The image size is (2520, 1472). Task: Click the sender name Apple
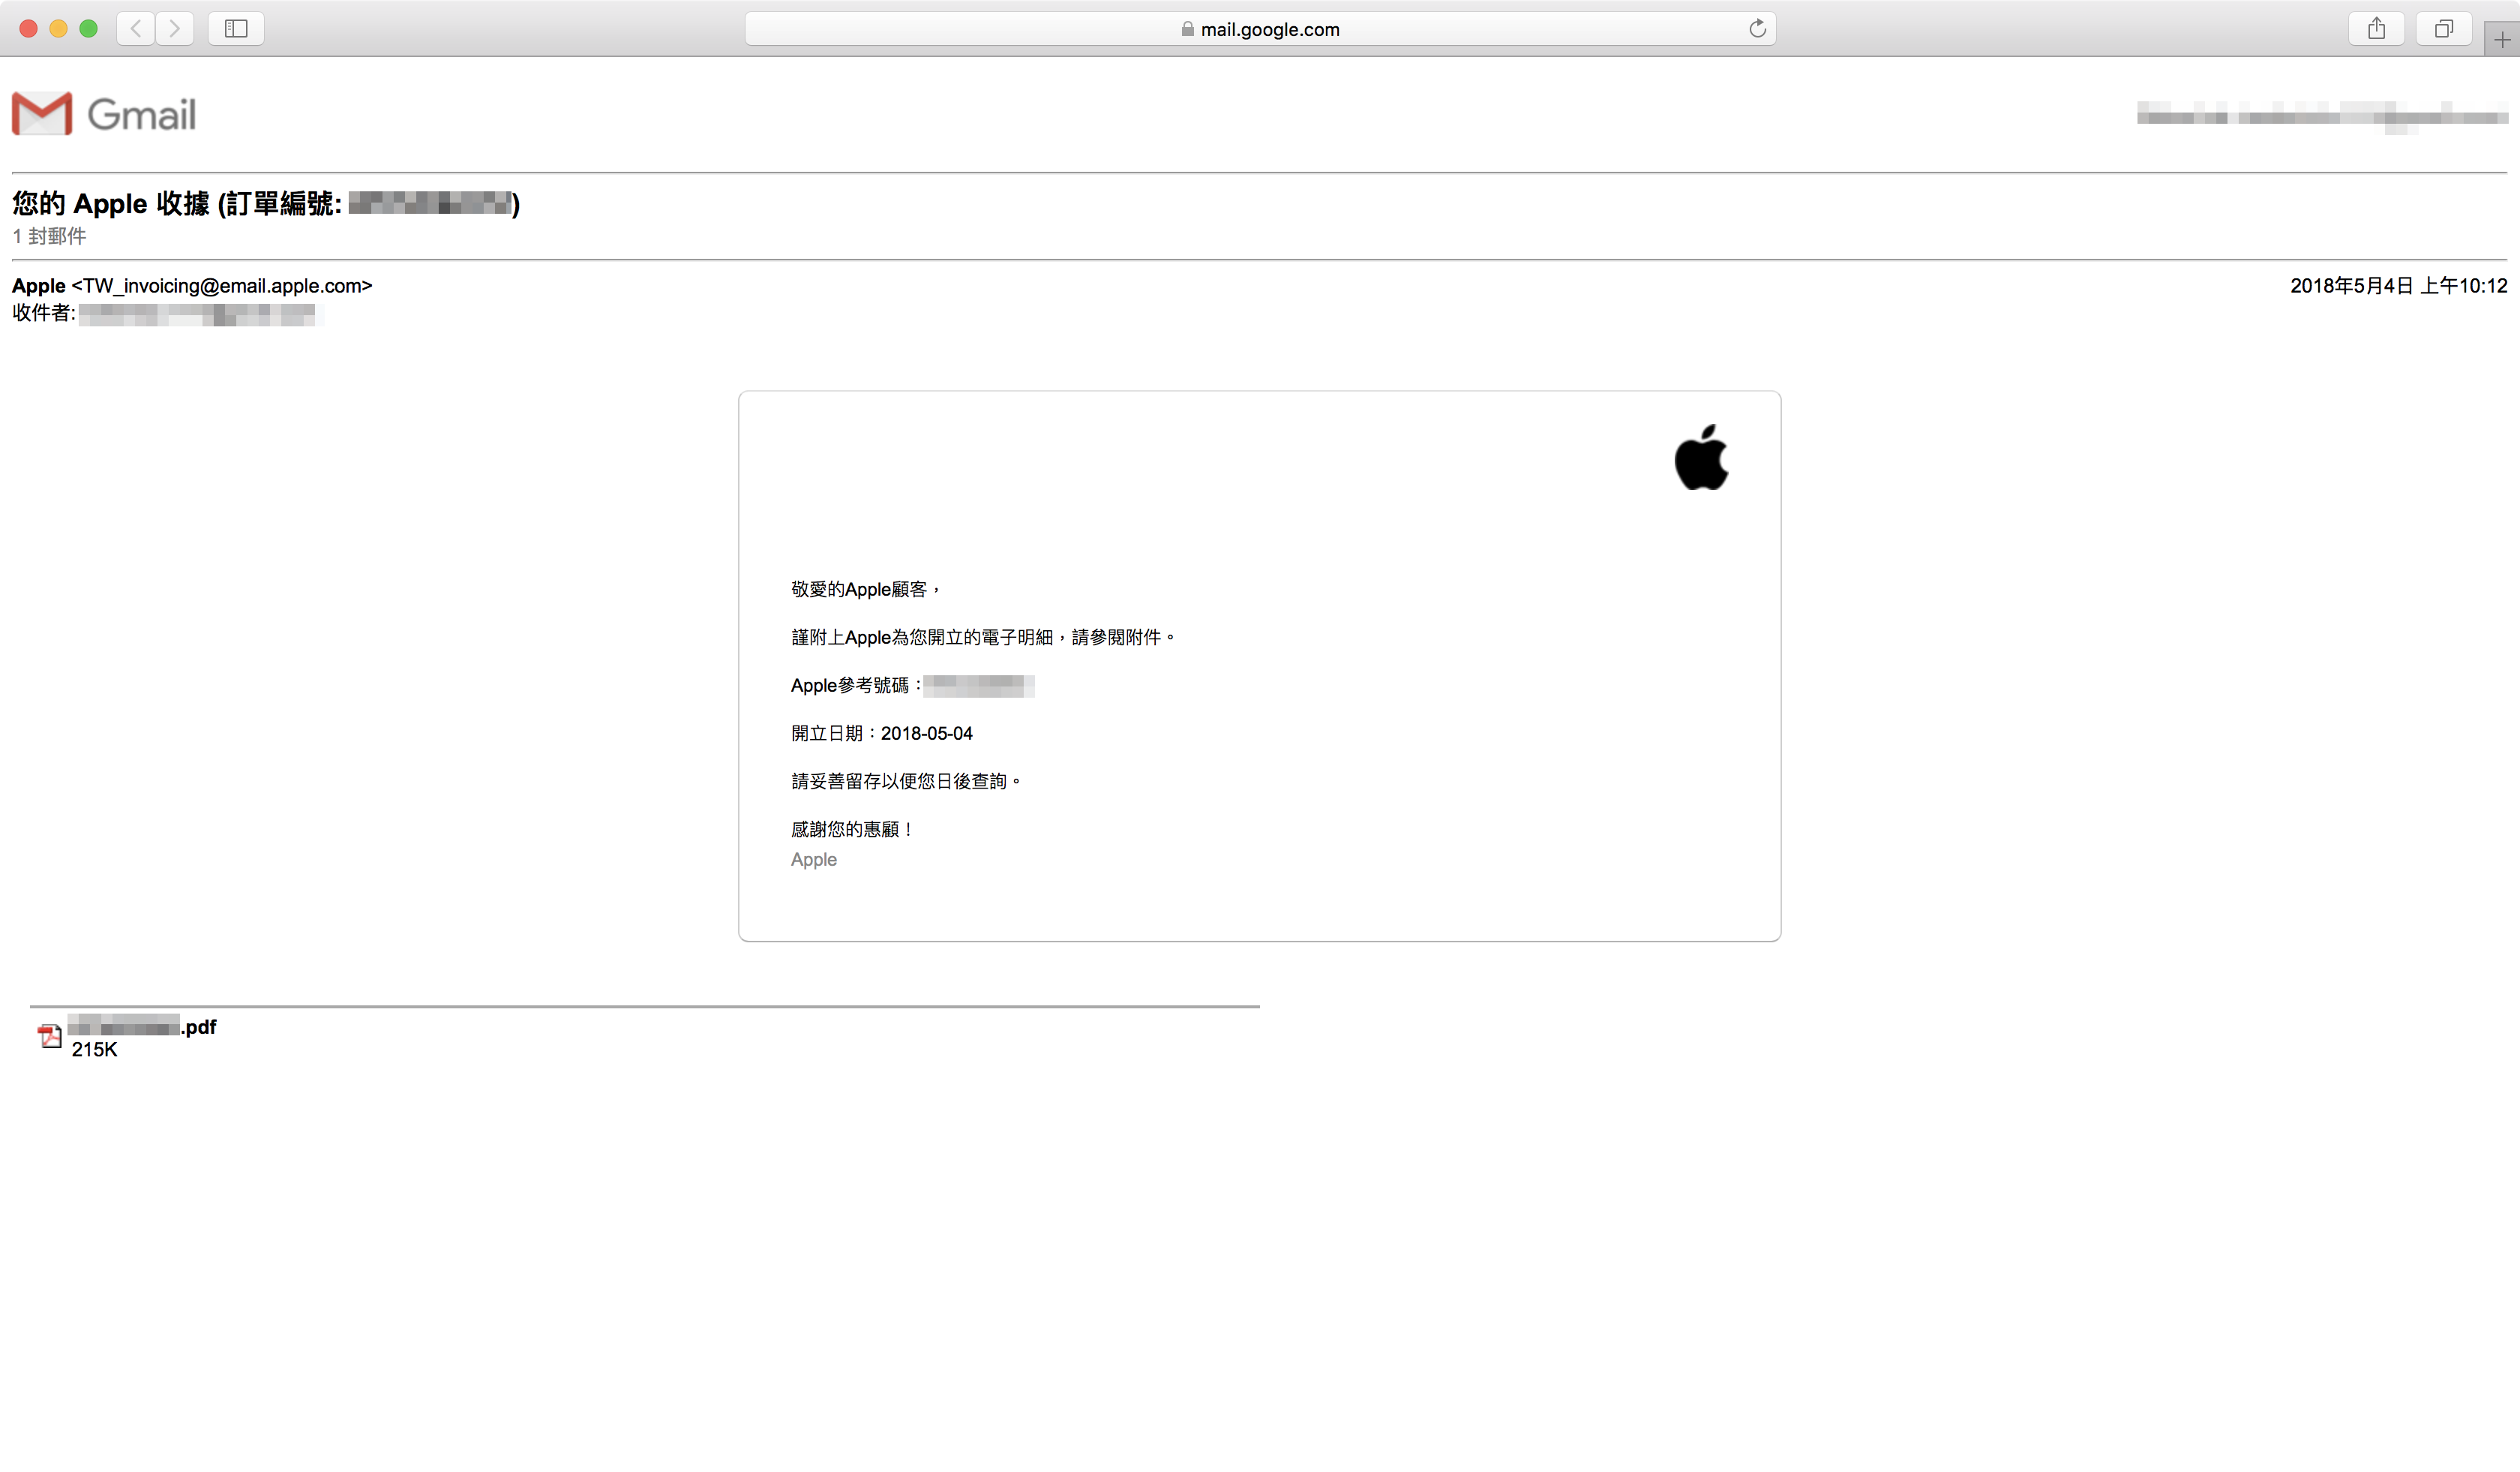[x=38, y=286]
